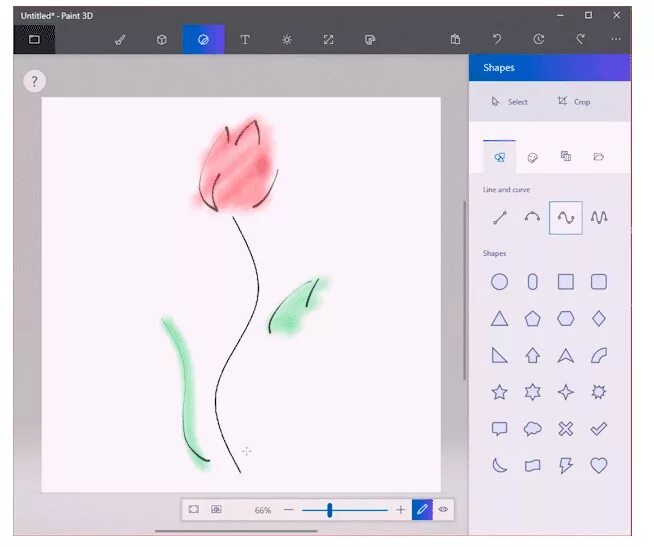The width and height of the screenshot is (654, 547).
Task: Click the Crop button
Action: (574, 102)
